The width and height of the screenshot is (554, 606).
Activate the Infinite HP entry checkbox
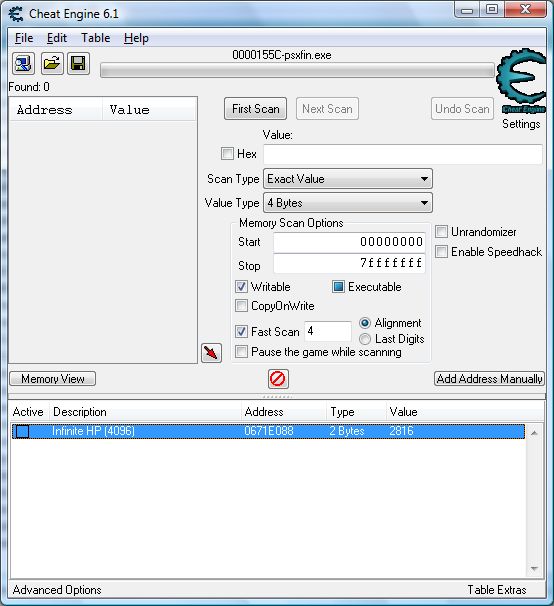click(22, 431)
